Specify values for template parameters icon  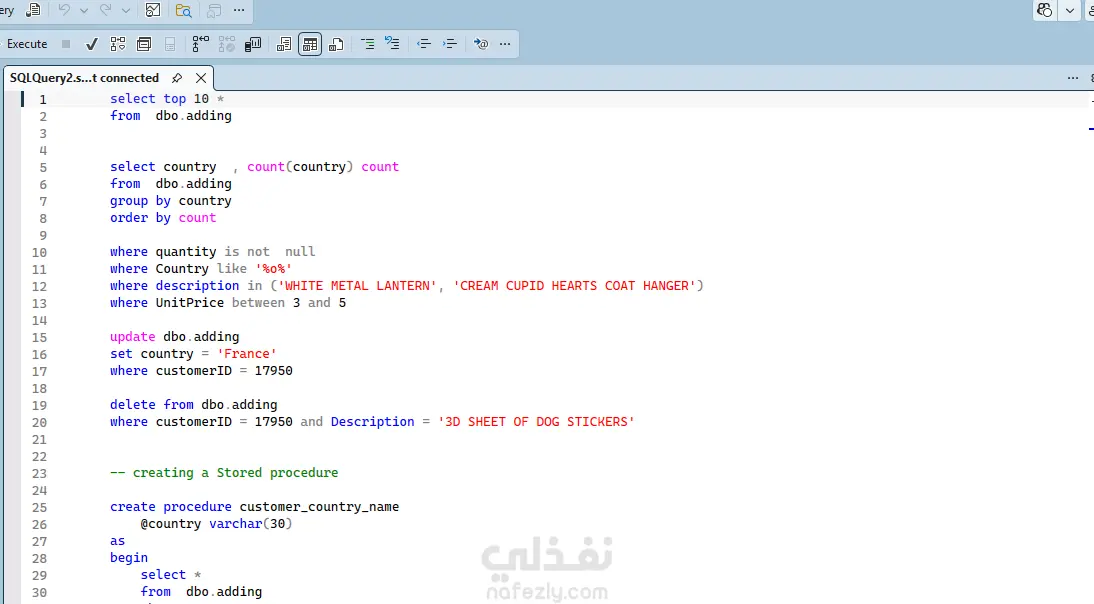pyautogui.click(x=481, y=44)
